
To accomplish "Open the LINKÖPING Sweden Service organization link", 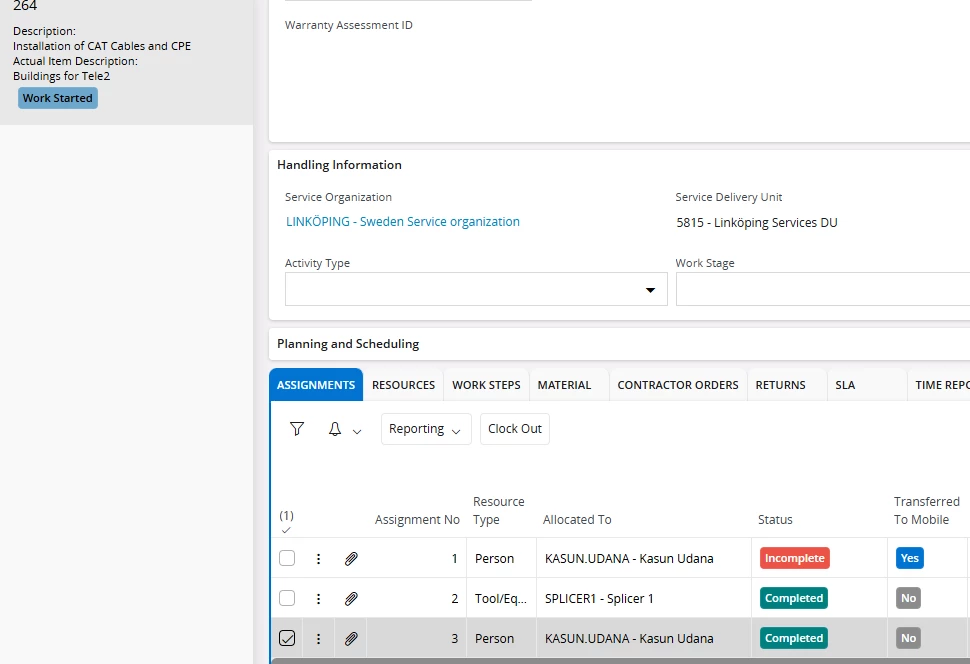I will (x=403, y=221).
